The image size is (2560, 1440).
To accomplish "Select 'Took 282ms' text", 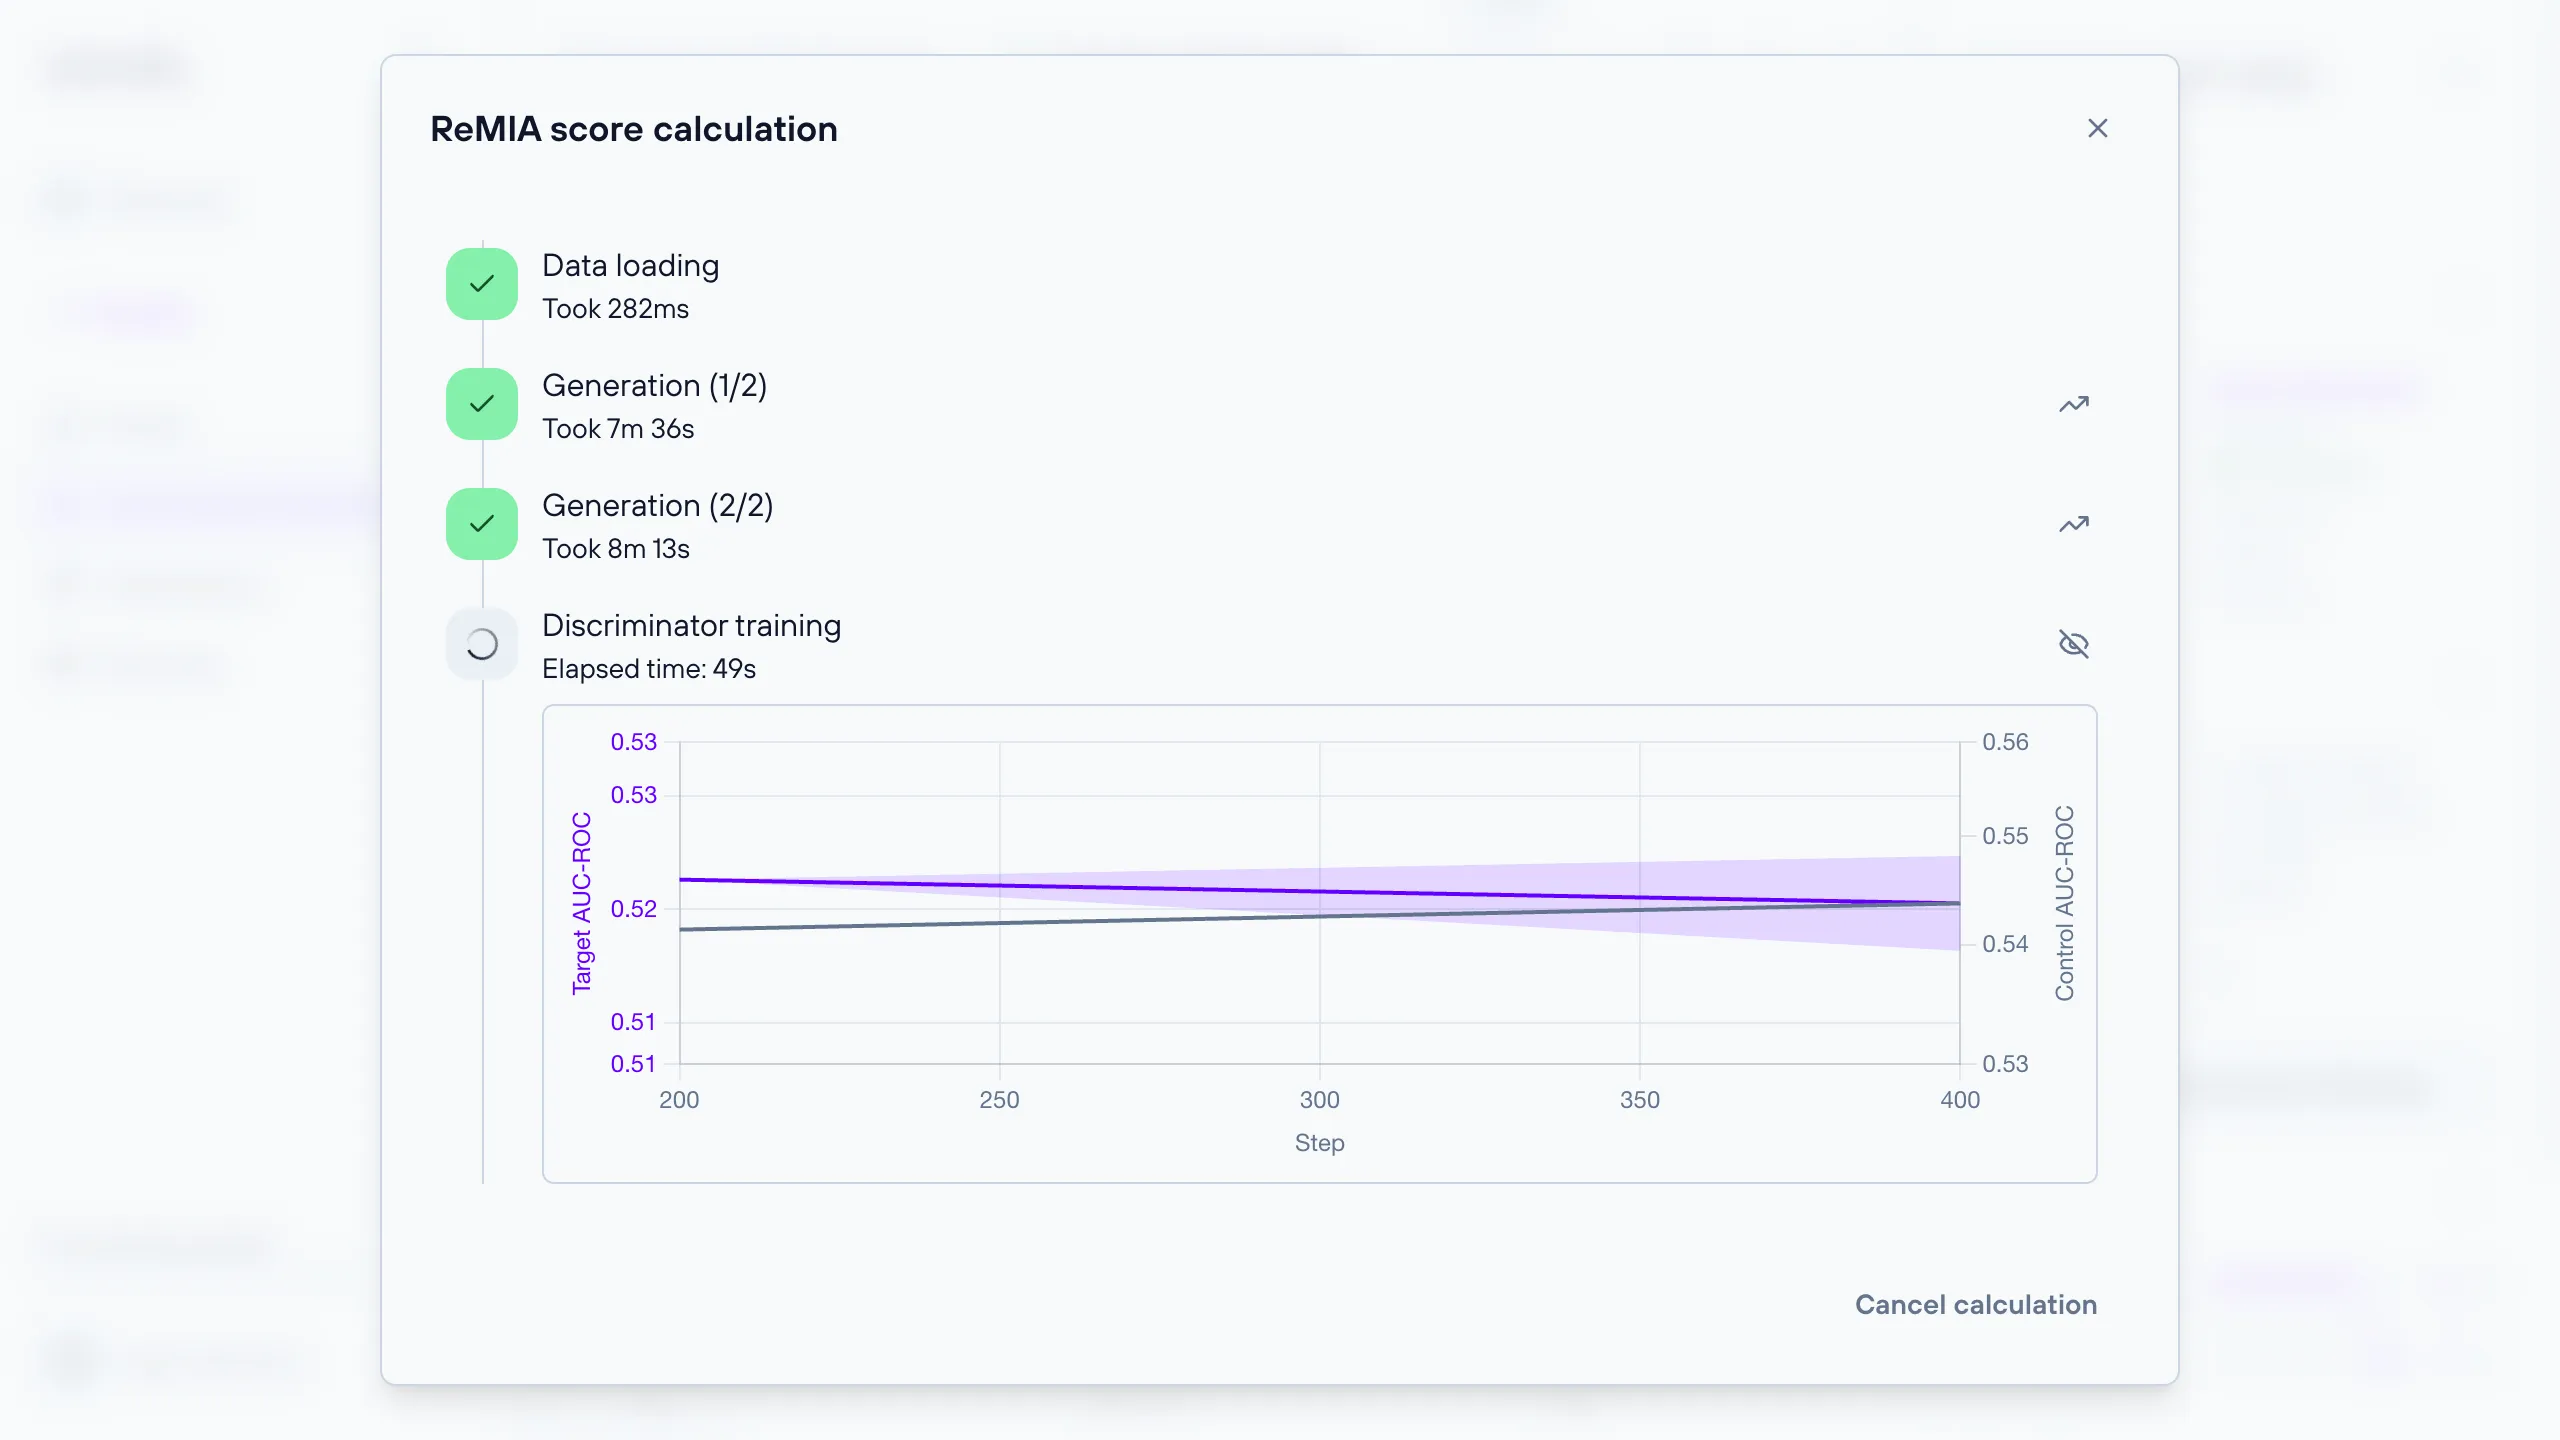I will click(x=615, y=309).
